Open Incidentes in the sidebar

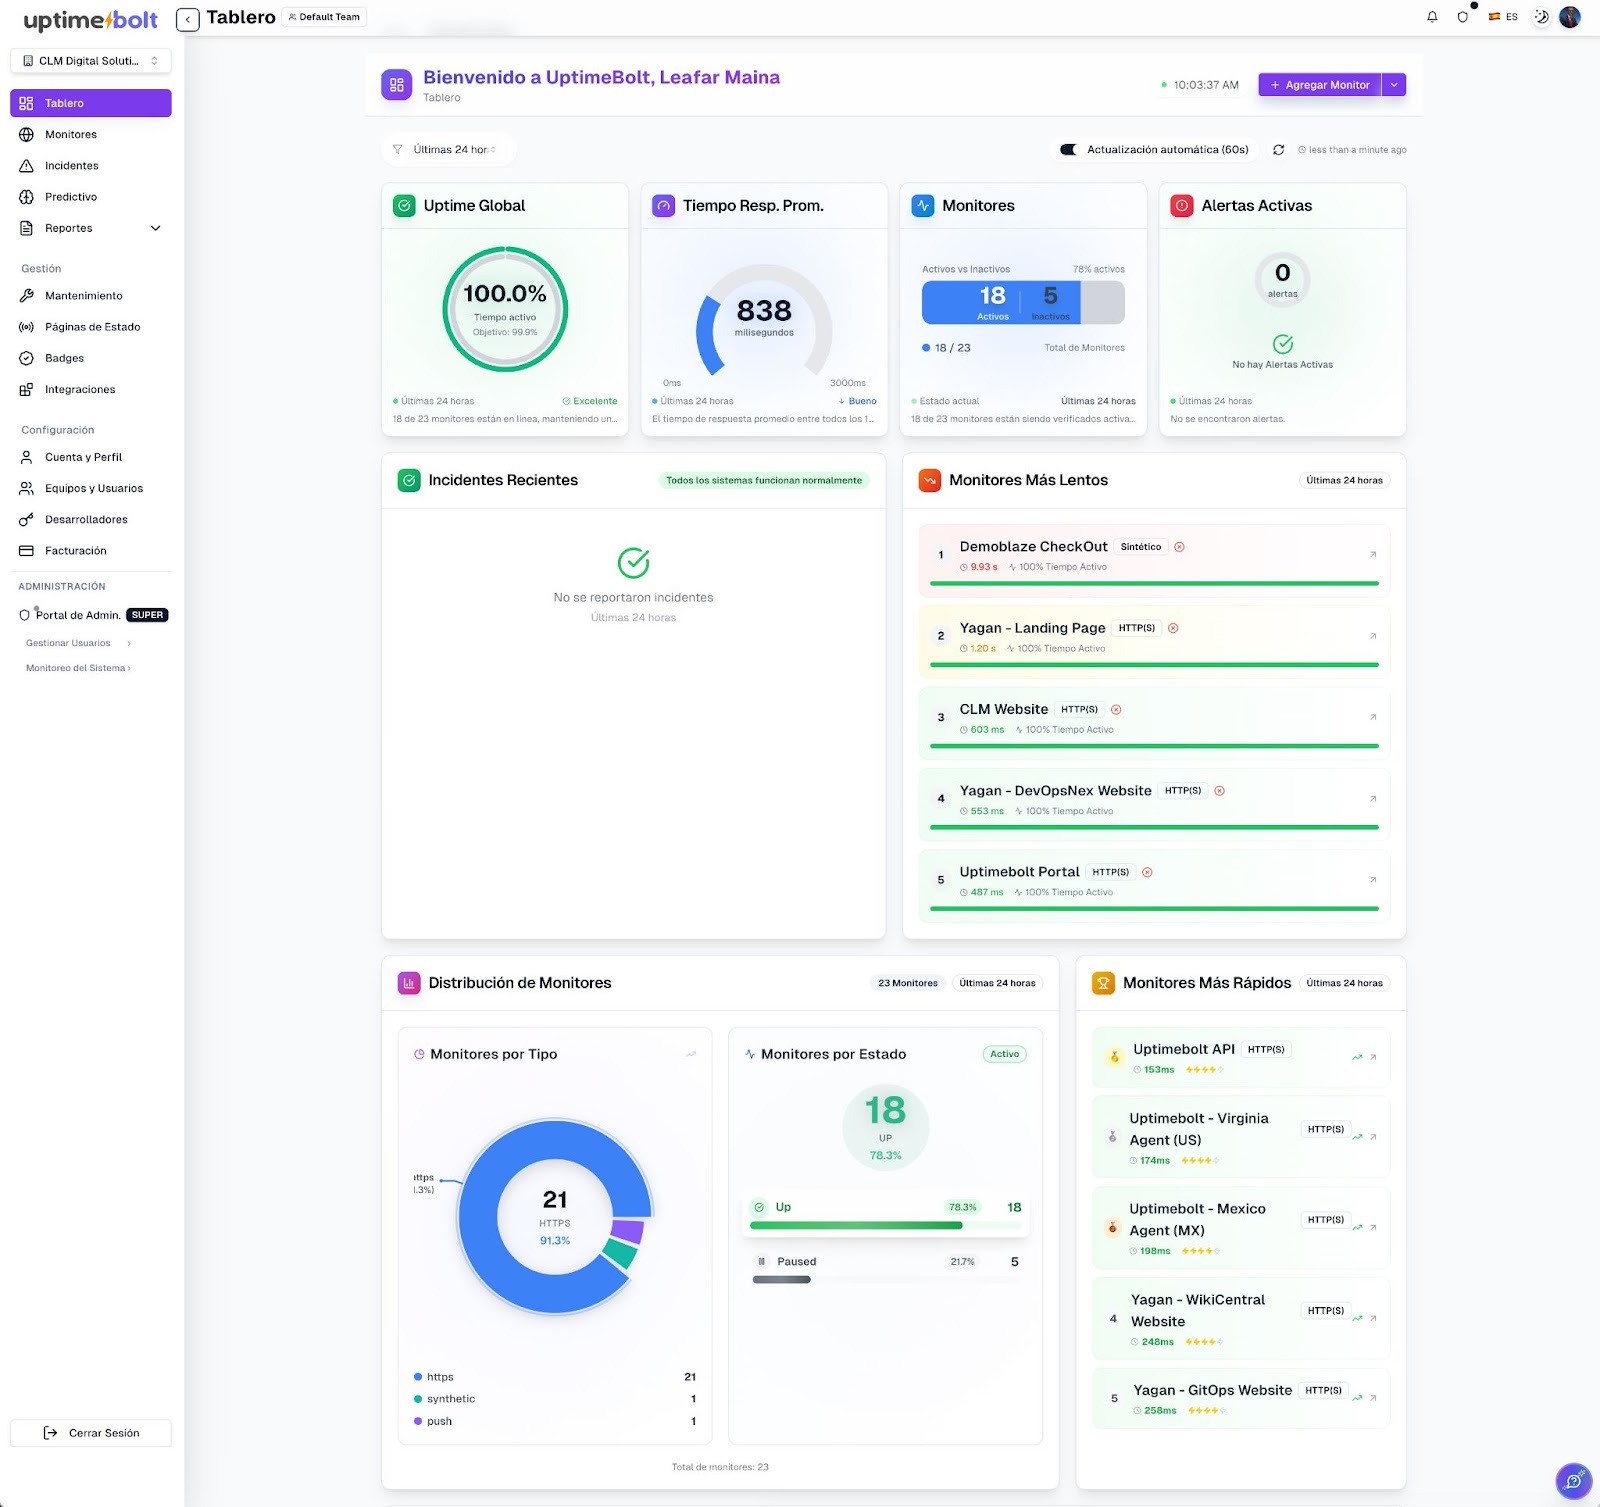coord(71,166)
